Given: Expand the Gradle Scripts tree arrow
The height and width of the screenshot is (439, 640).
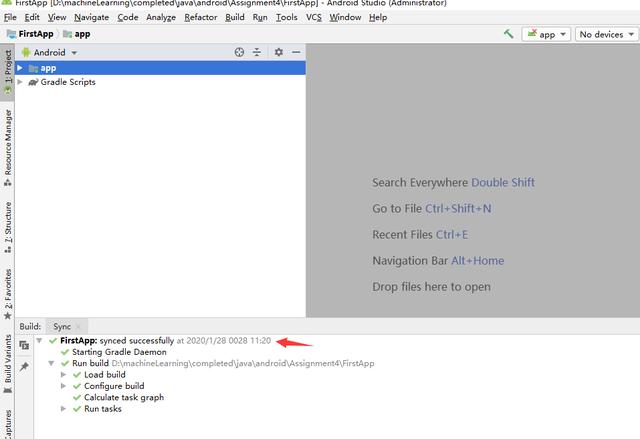Looking at the screenshot, I should (20, 82).
